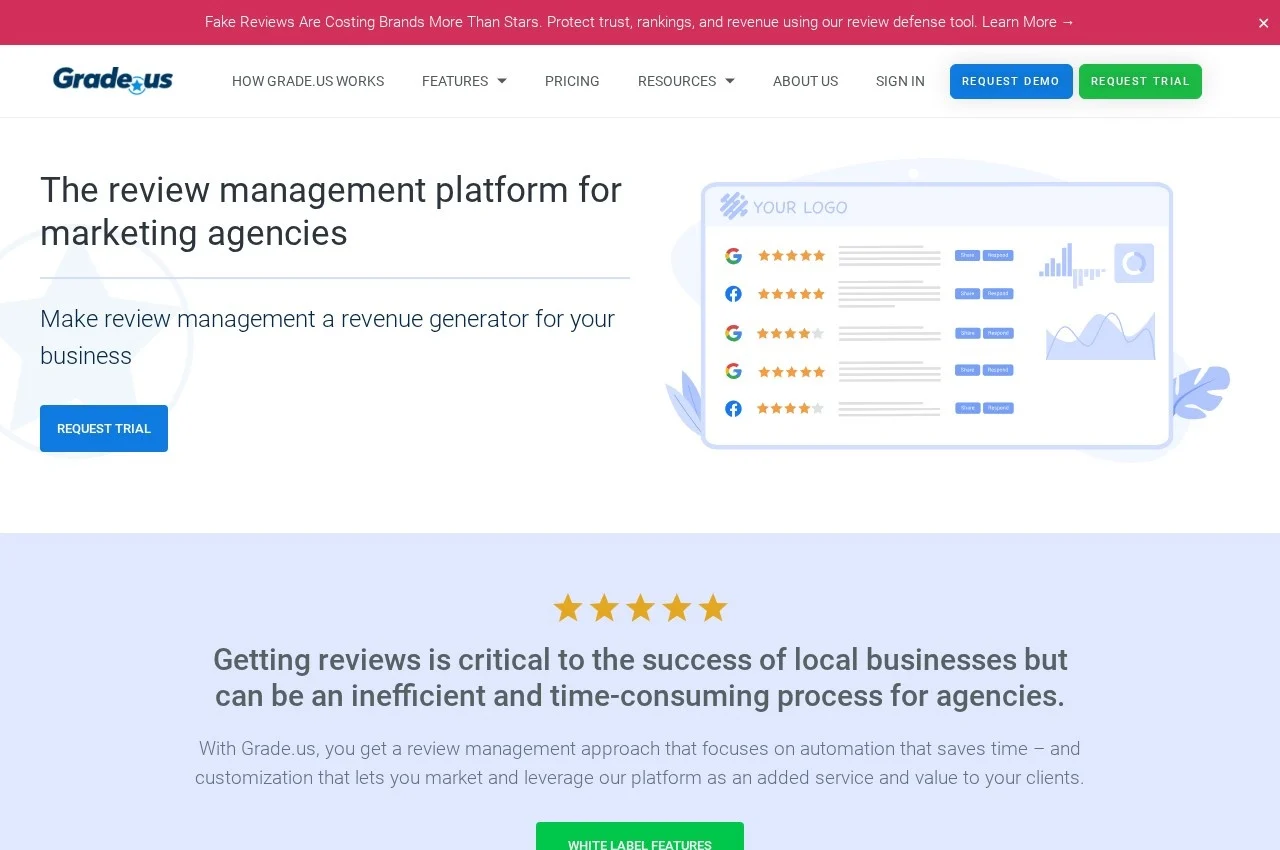Go to homepage via Grade.us logo
The height and width of the screenshot is (850, 1280).
point(113,80)
